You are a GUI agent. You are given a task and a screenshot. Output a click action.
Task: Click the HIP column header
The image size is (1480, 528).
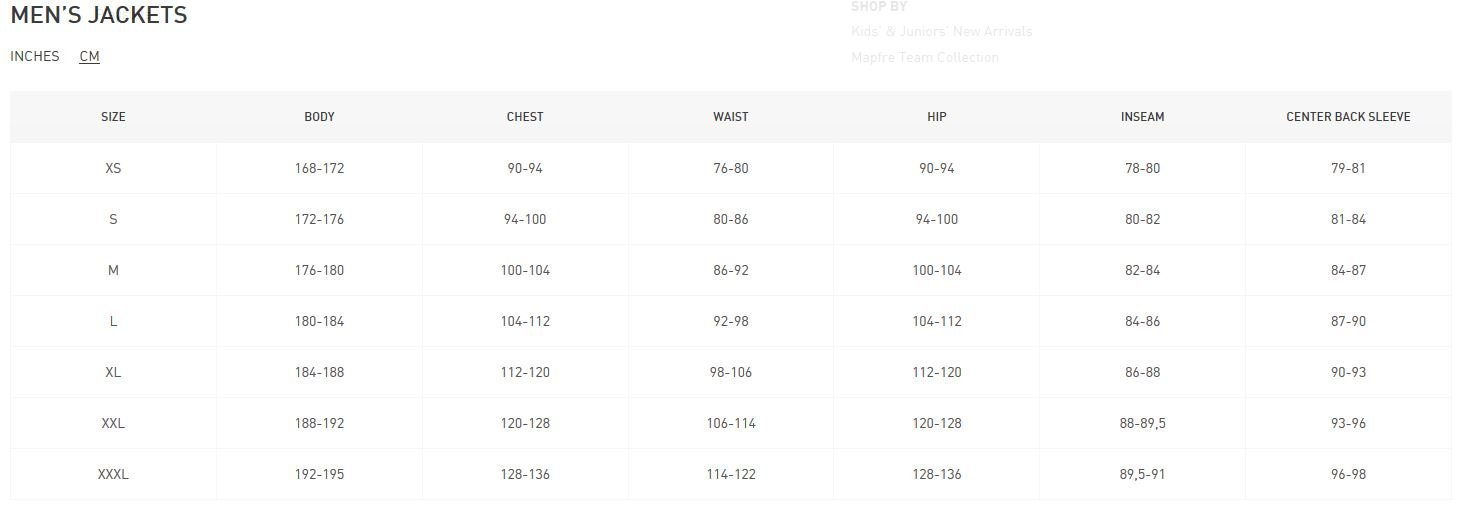click(x=936, y=117)
